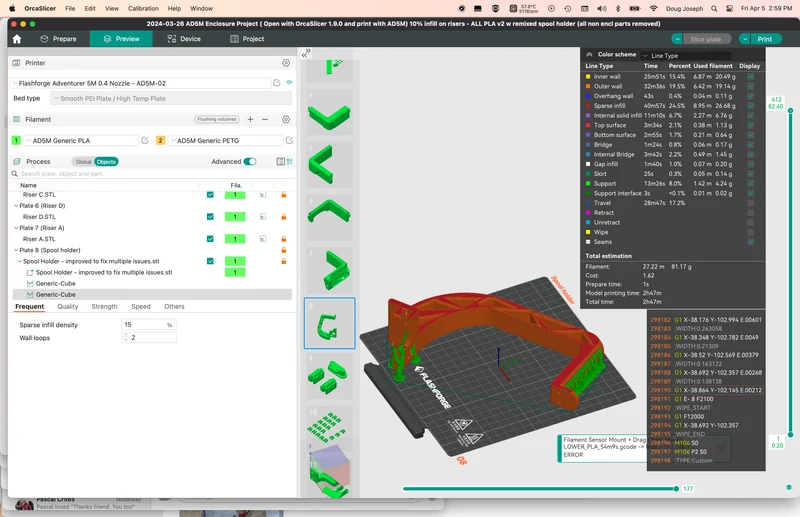Viewport: 800px width, 517px height.
Task: Edit AD5M Generic PLA preset icon
Action: coord(144,140)
